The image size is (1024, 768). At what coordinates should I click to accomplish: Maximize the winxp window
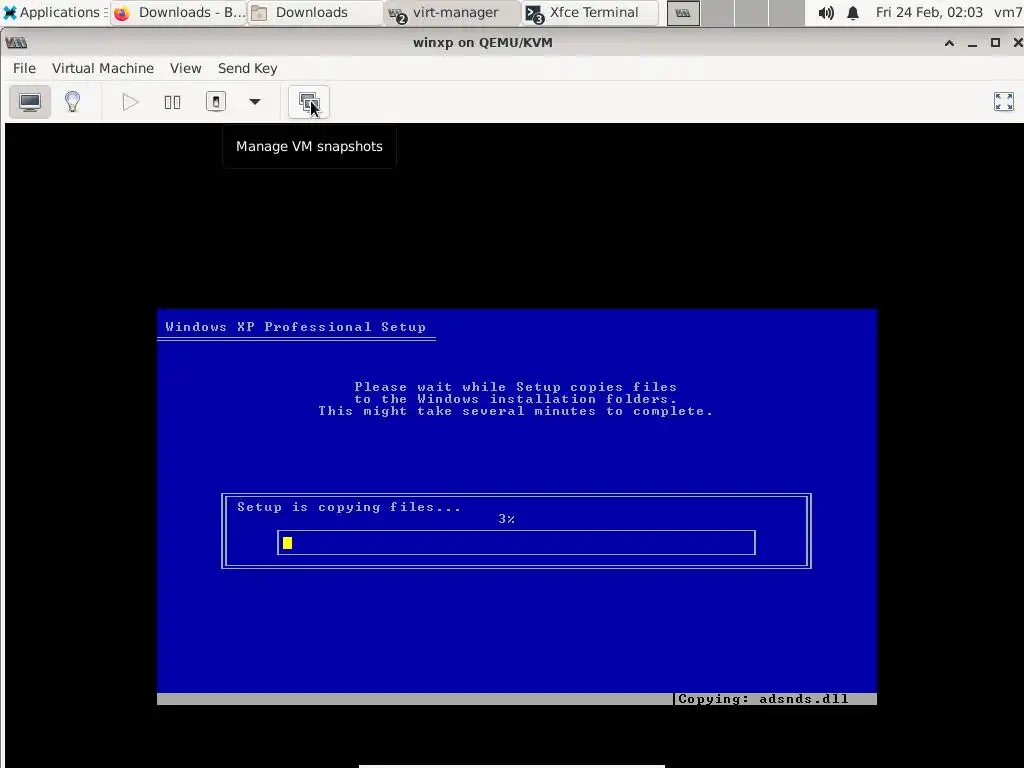[x=995, y=43]
